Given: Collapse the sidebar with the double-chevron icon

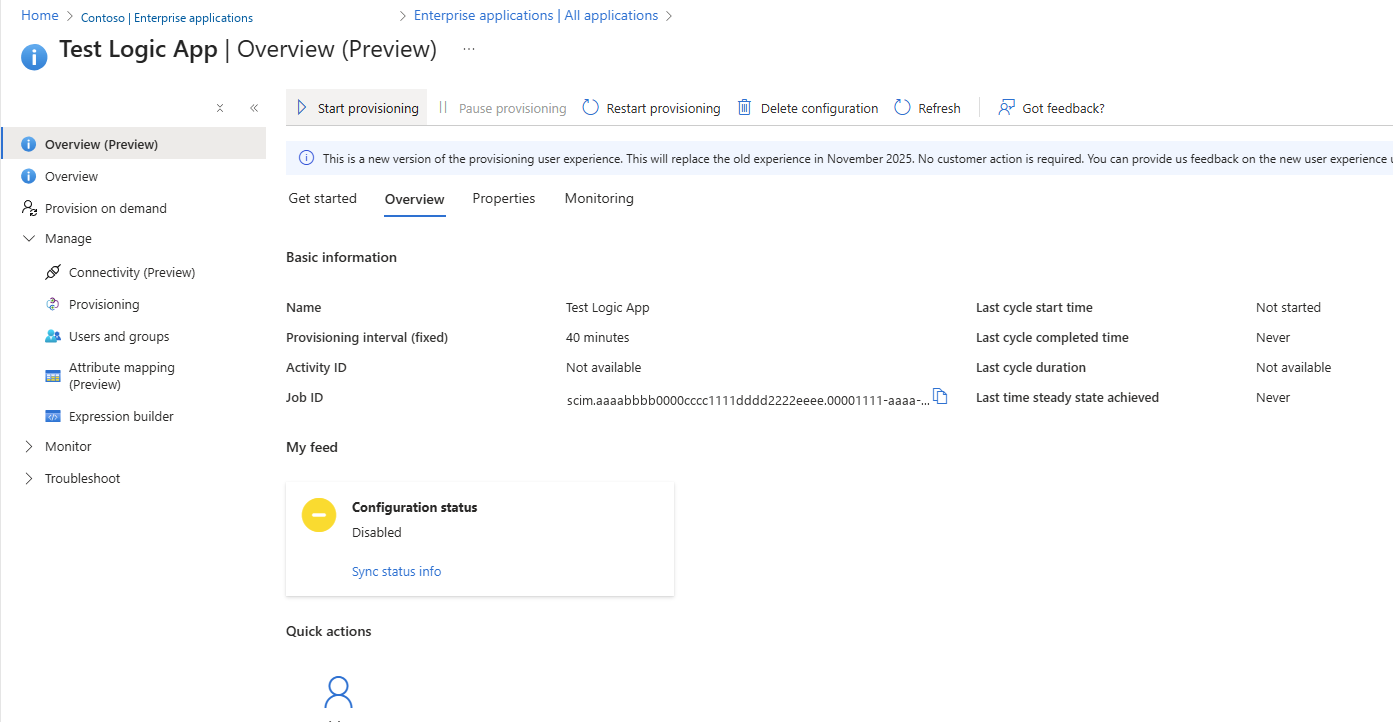Looking at the screenshot, I should [254, 108].
